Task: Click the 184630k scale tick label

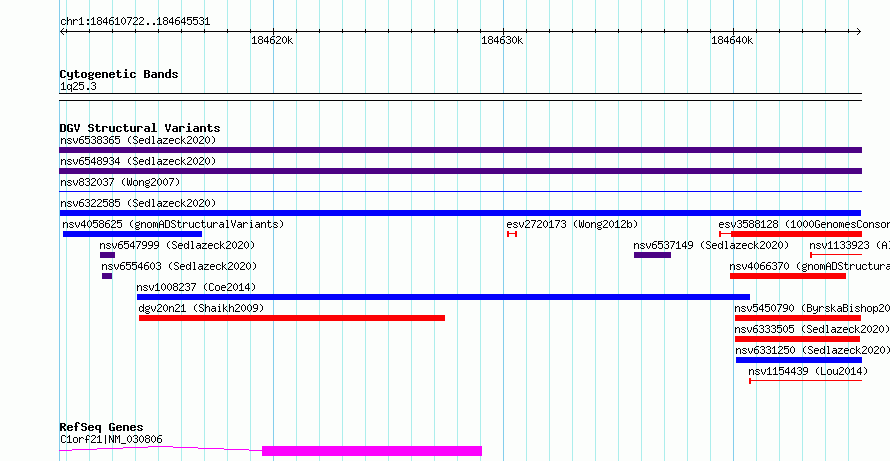Action: point(502,40)
